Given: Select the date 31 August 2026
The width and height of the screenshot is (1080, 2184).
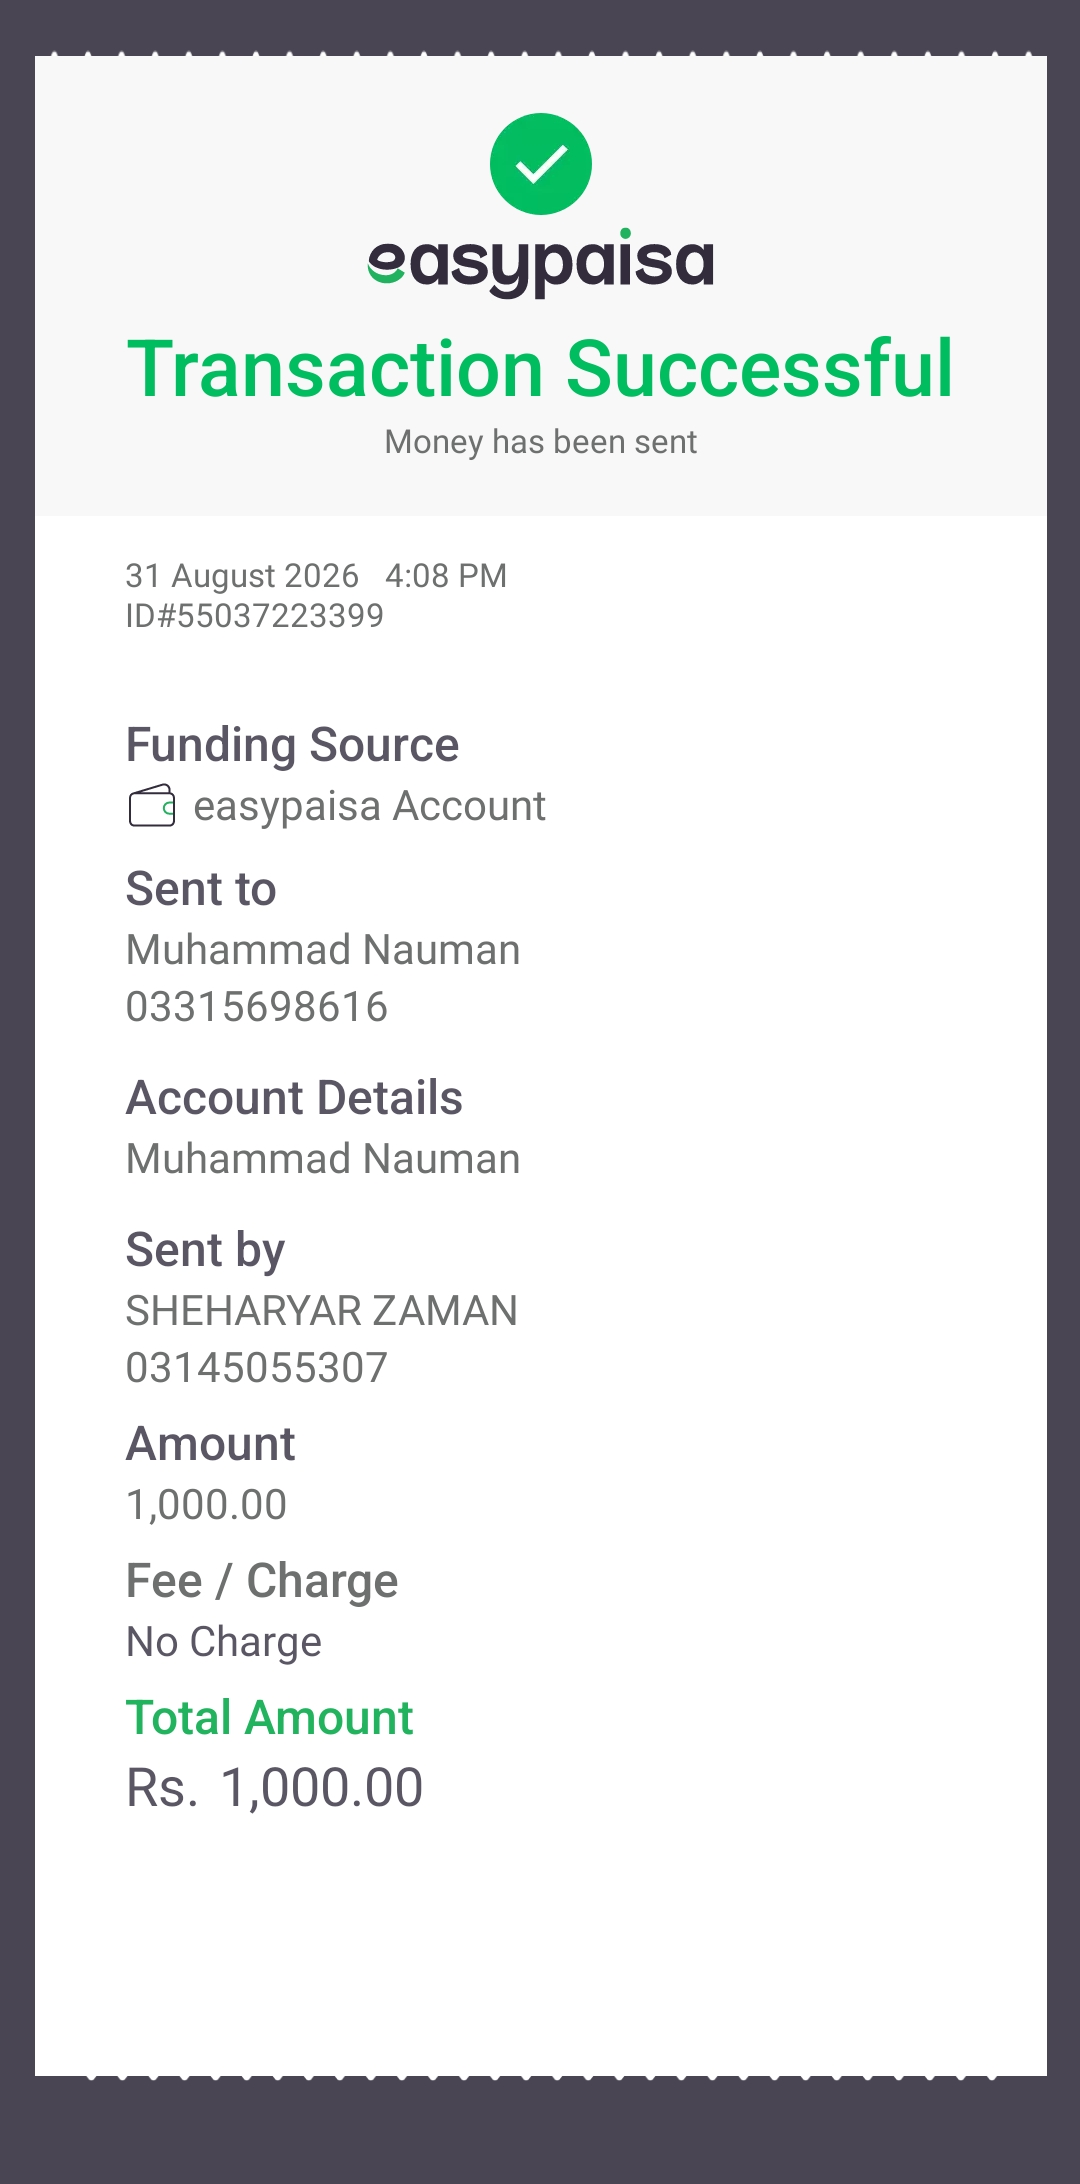Looking at the screenshot, I should [x=242, y=576].
